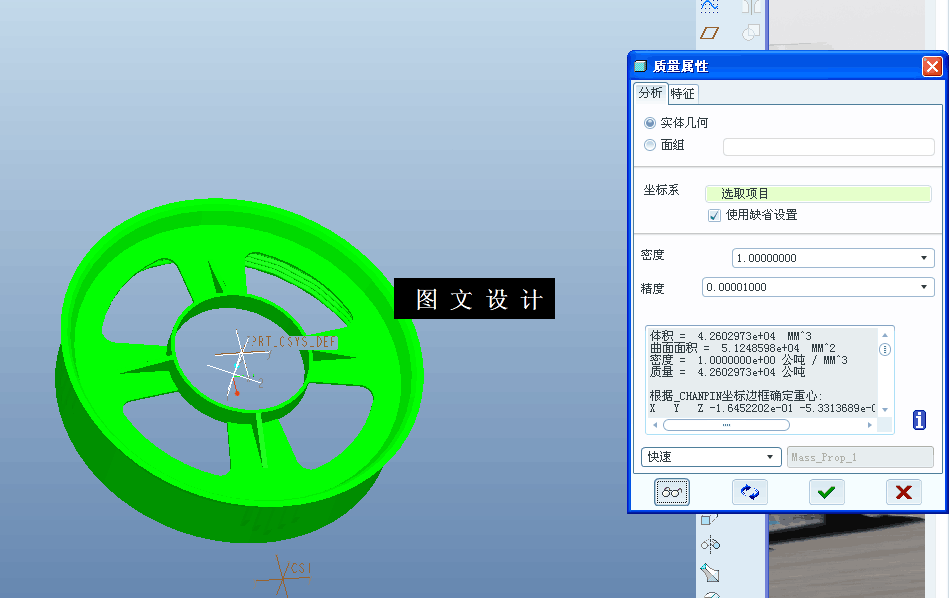Click the eyeglasses preview icon
This screenshot has width=949, height=598.
(x=671, y=491)
